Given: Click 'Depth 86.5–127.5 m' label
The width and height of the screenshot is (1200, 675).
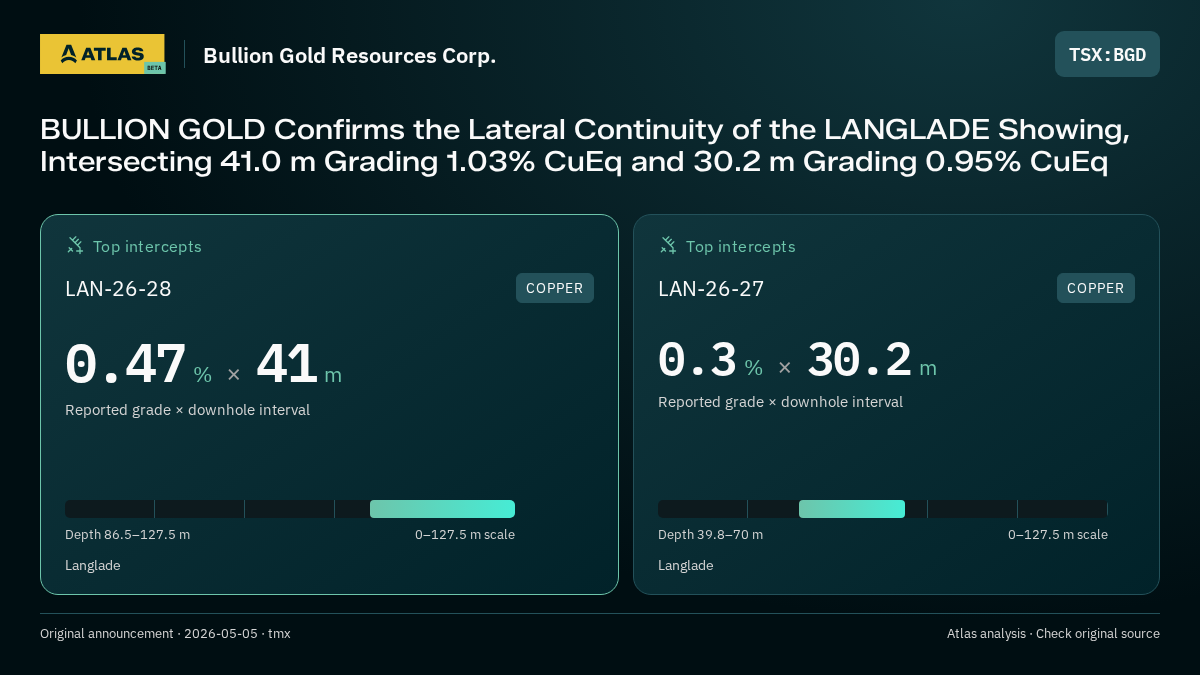Looking at the screenshot, I should click(x=127, y=535).
